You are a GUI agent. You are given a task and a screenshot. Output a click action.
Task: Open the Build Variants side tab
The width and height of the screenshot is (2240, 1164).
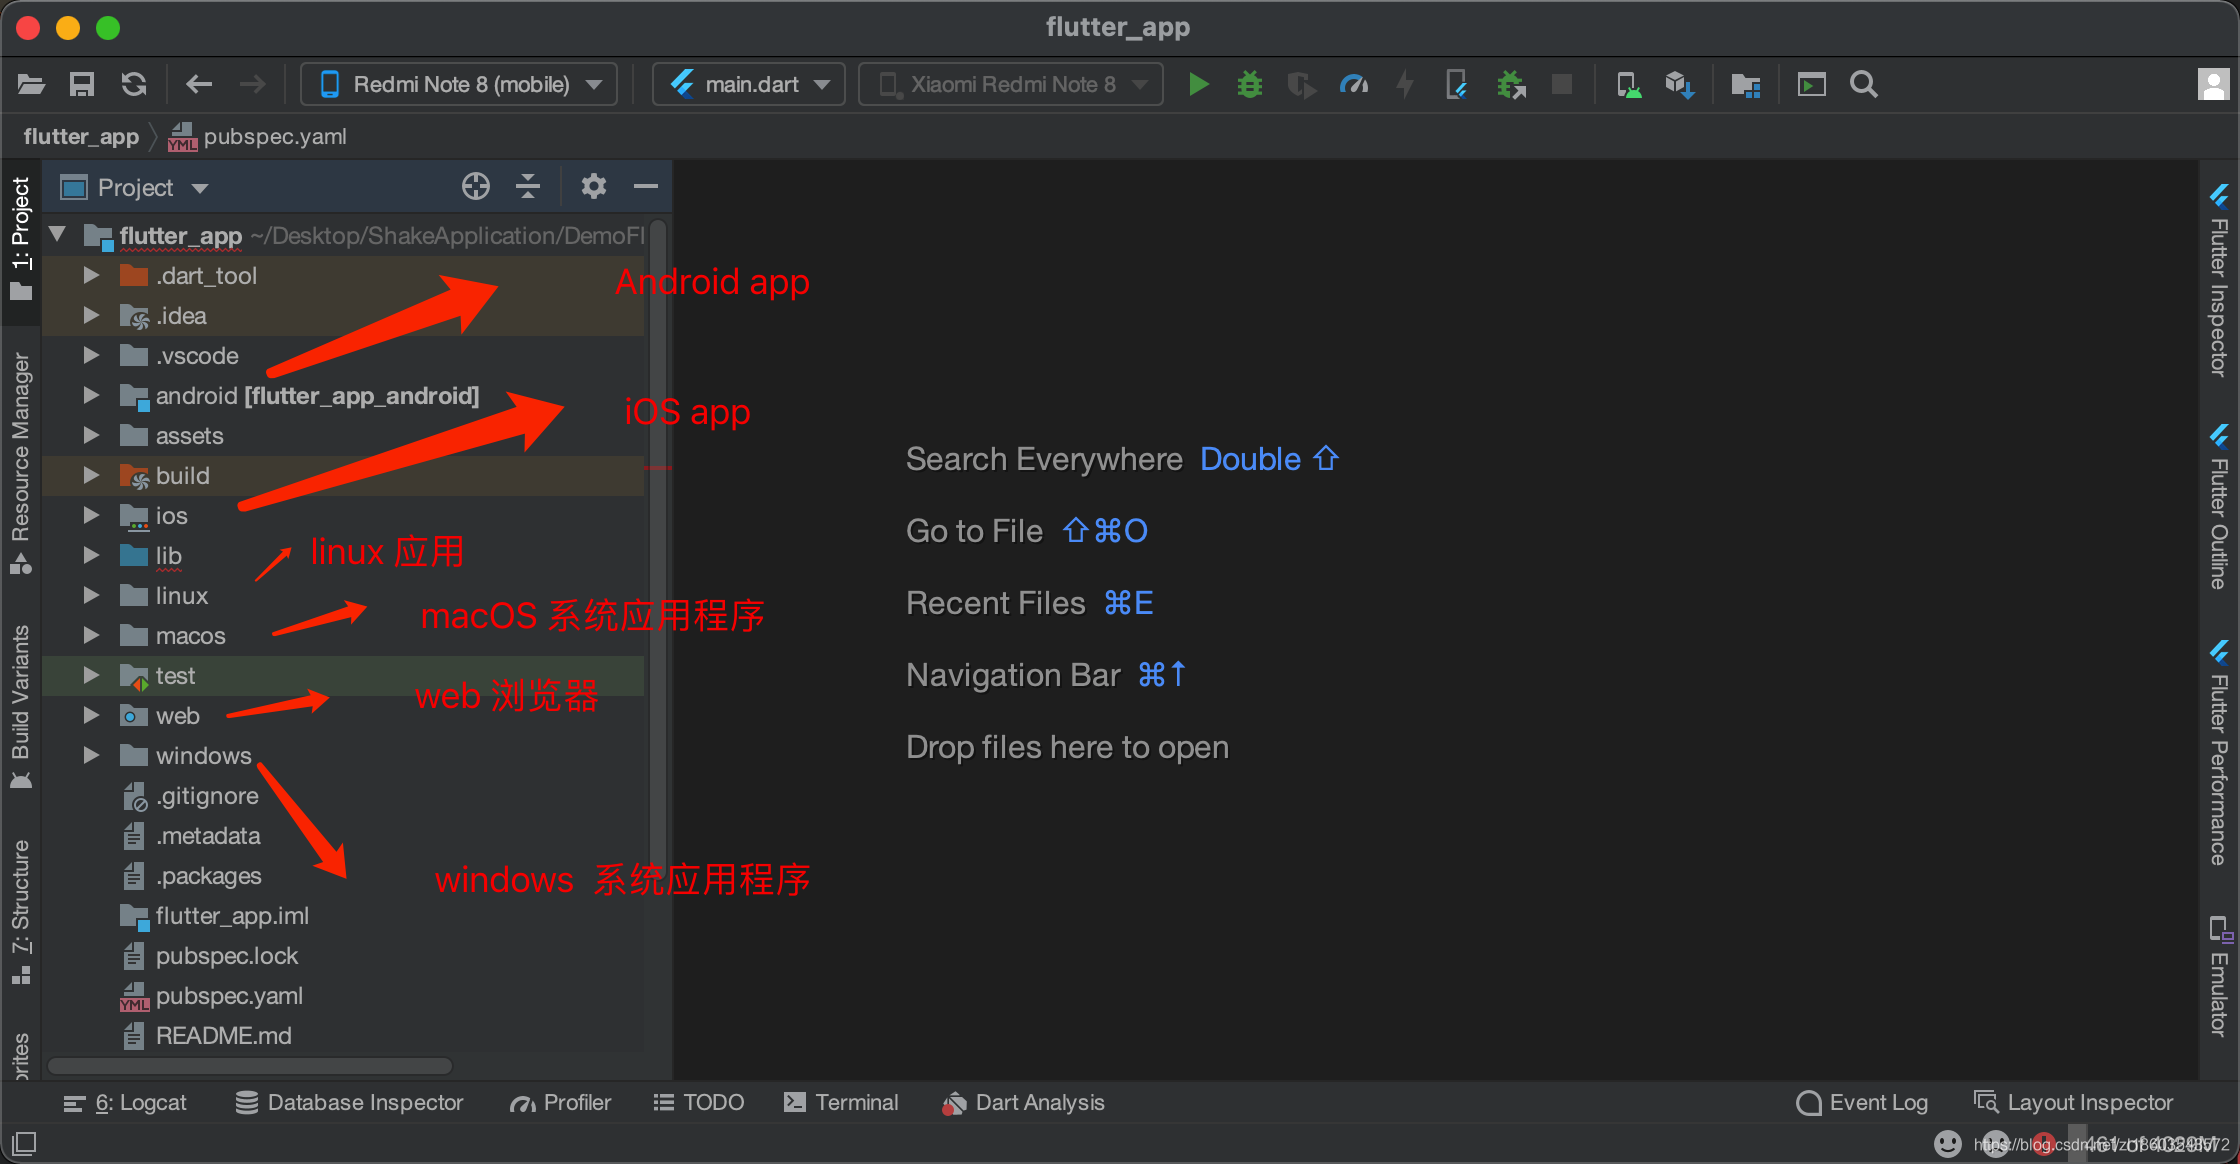(x=21, y=707)
